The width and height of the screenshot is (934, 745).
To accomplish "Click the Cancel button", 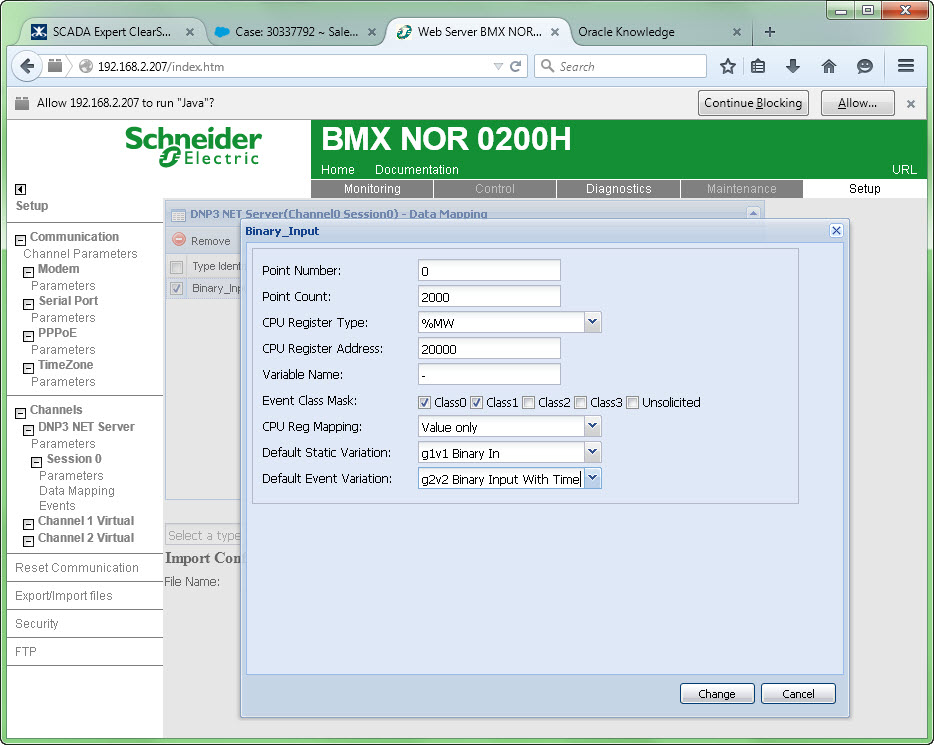I will (798, 694).
